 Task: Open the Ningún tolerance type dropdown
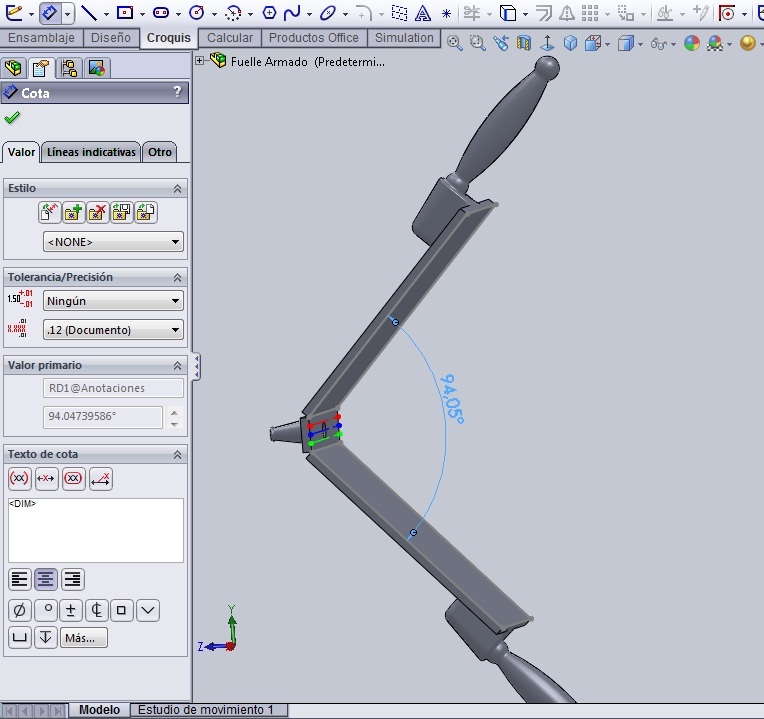coord(113,301)
